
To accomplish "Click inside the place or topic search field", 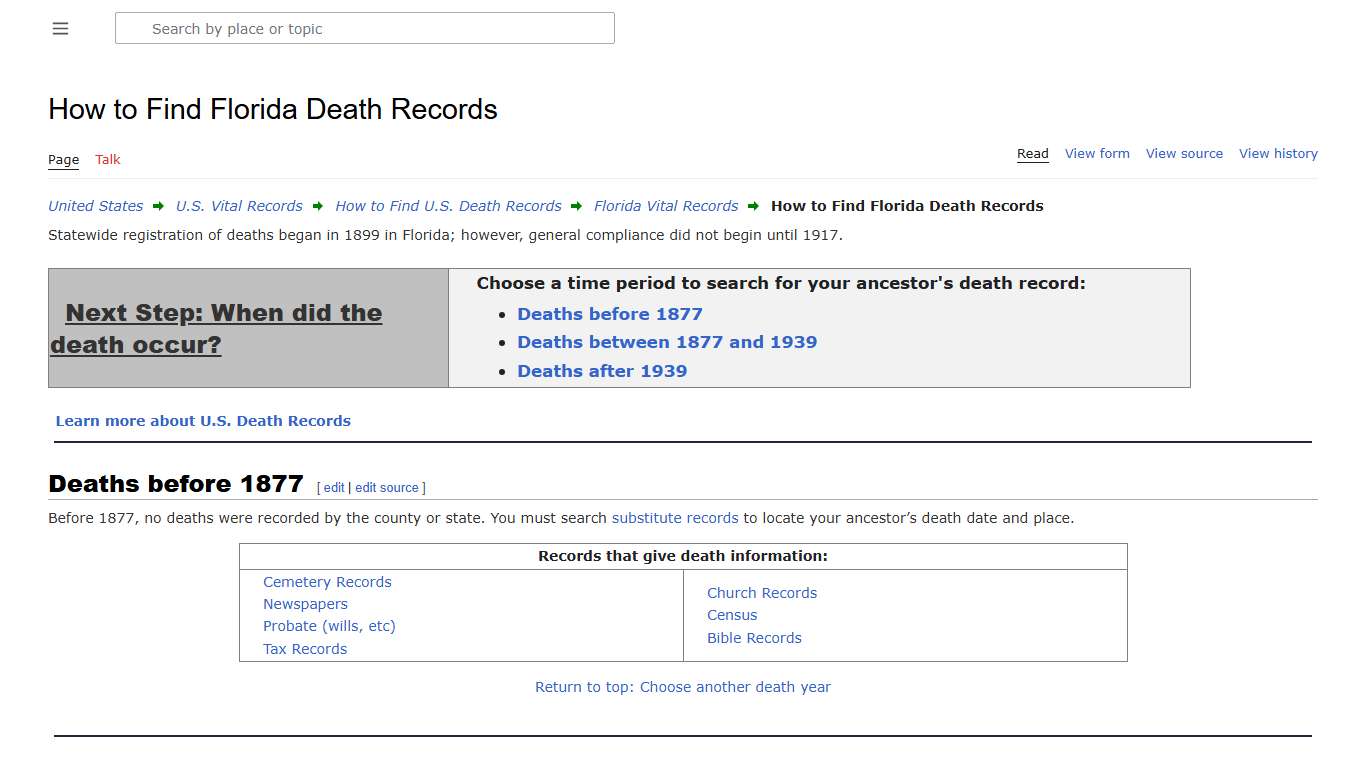I will coord(365,28).
